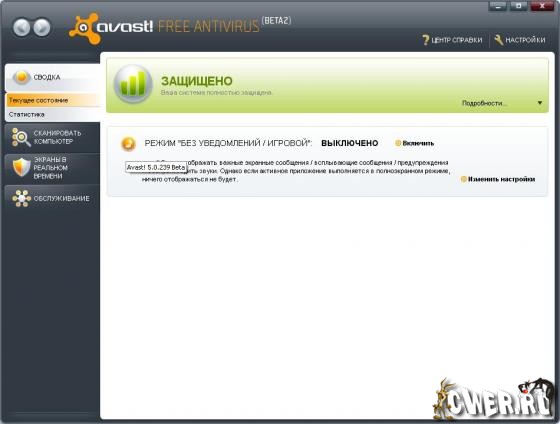Click the back navigation arrow
Screen dimensions: 560x424
click(21, 28)
